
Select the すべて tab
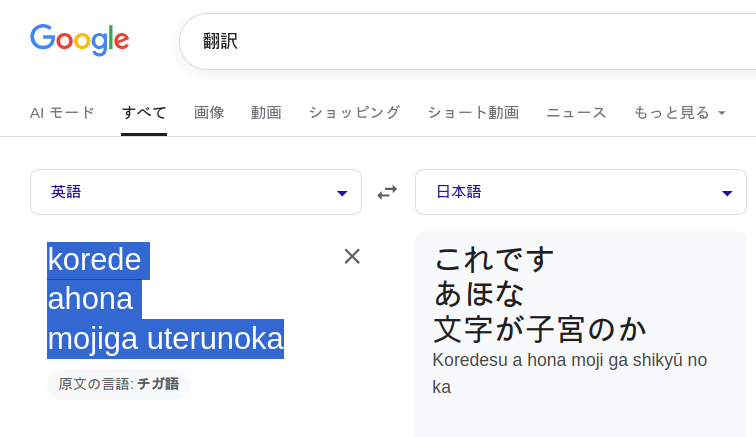(144, 113)
